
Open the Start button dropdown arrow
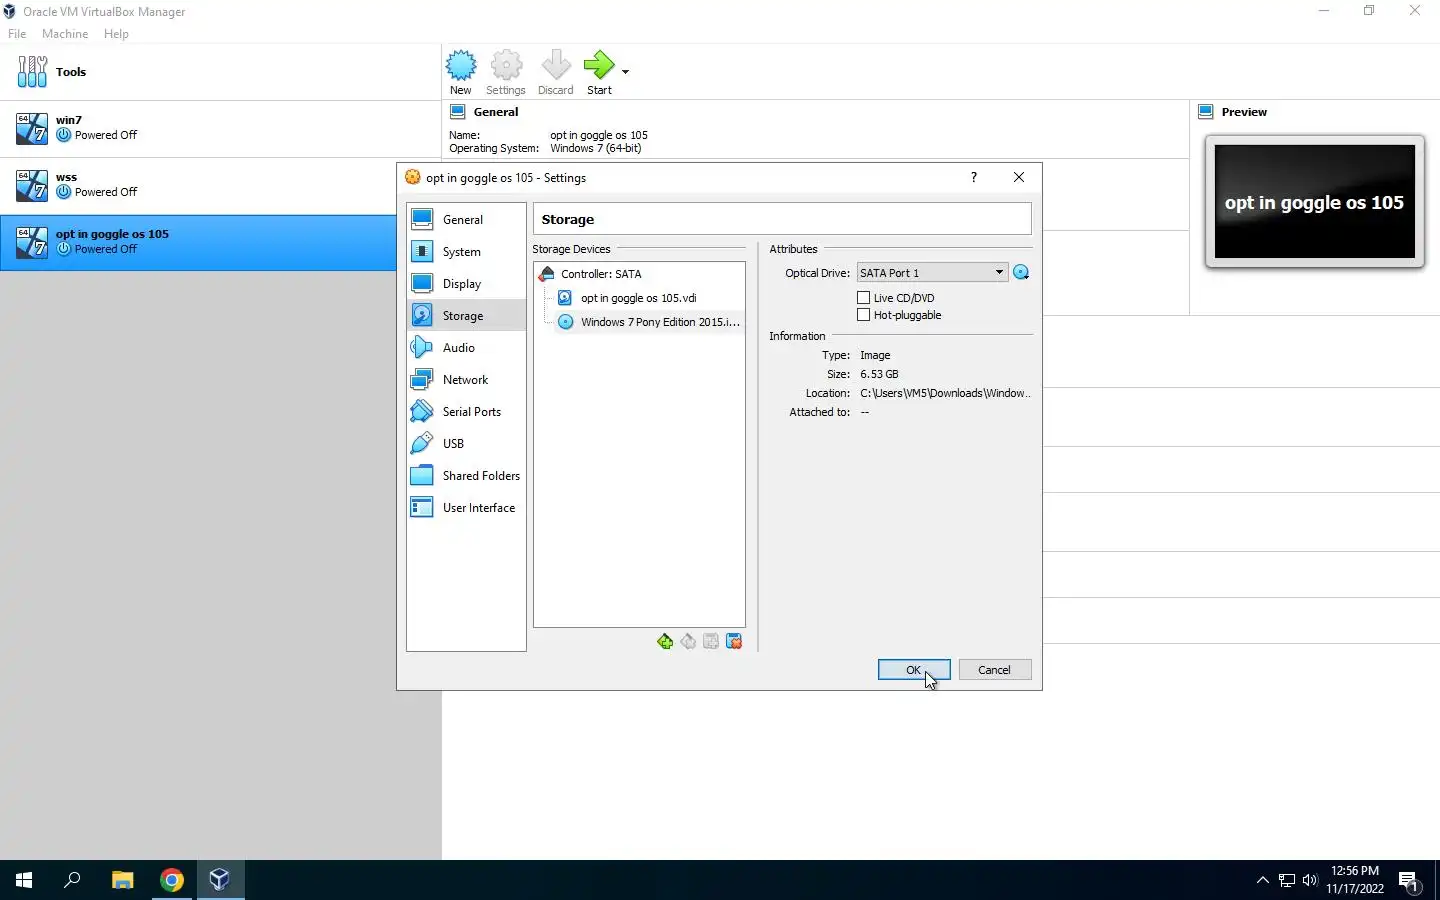(x=625, y=72)
